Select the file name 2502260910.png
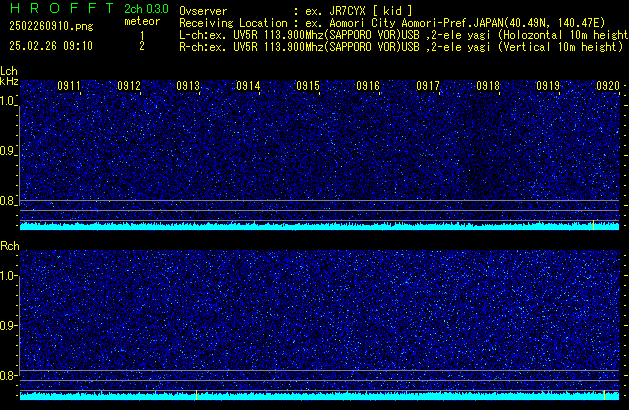Image resolution: width=629 pixels, height=410 pixels. click(x=51, y=26)
